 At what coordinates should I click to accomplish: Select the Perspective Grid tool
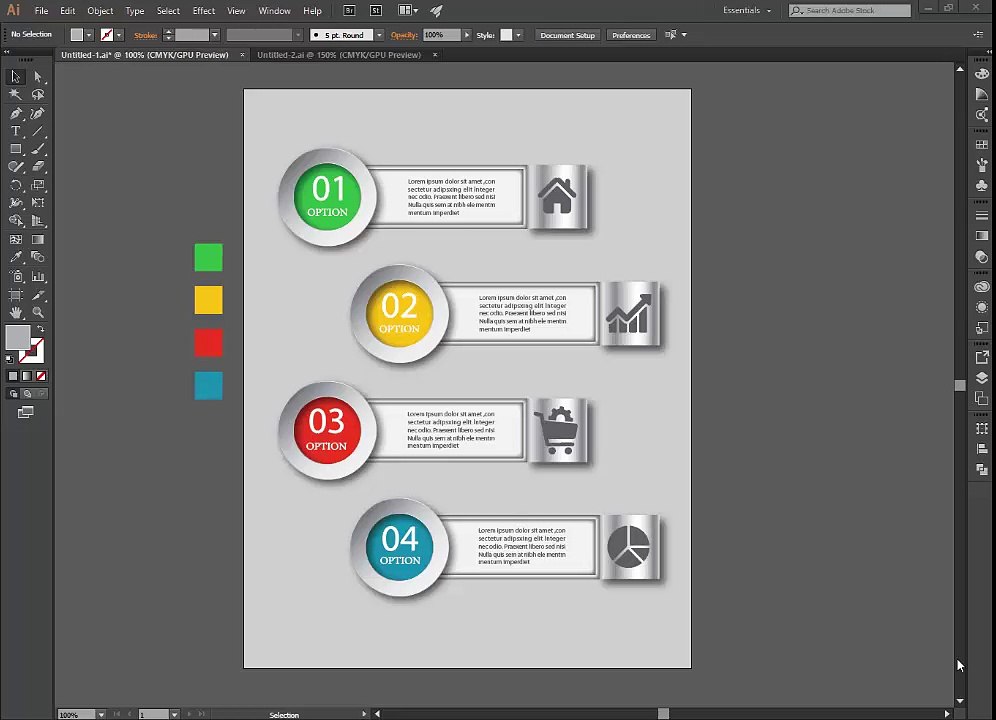38,221
